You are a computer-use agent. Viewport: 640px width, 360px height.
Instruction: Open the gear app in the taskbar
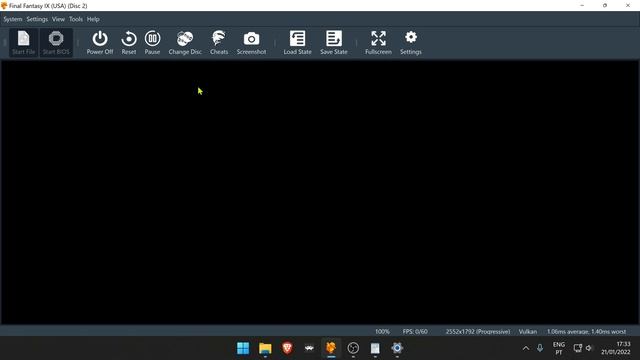point(397,348)
